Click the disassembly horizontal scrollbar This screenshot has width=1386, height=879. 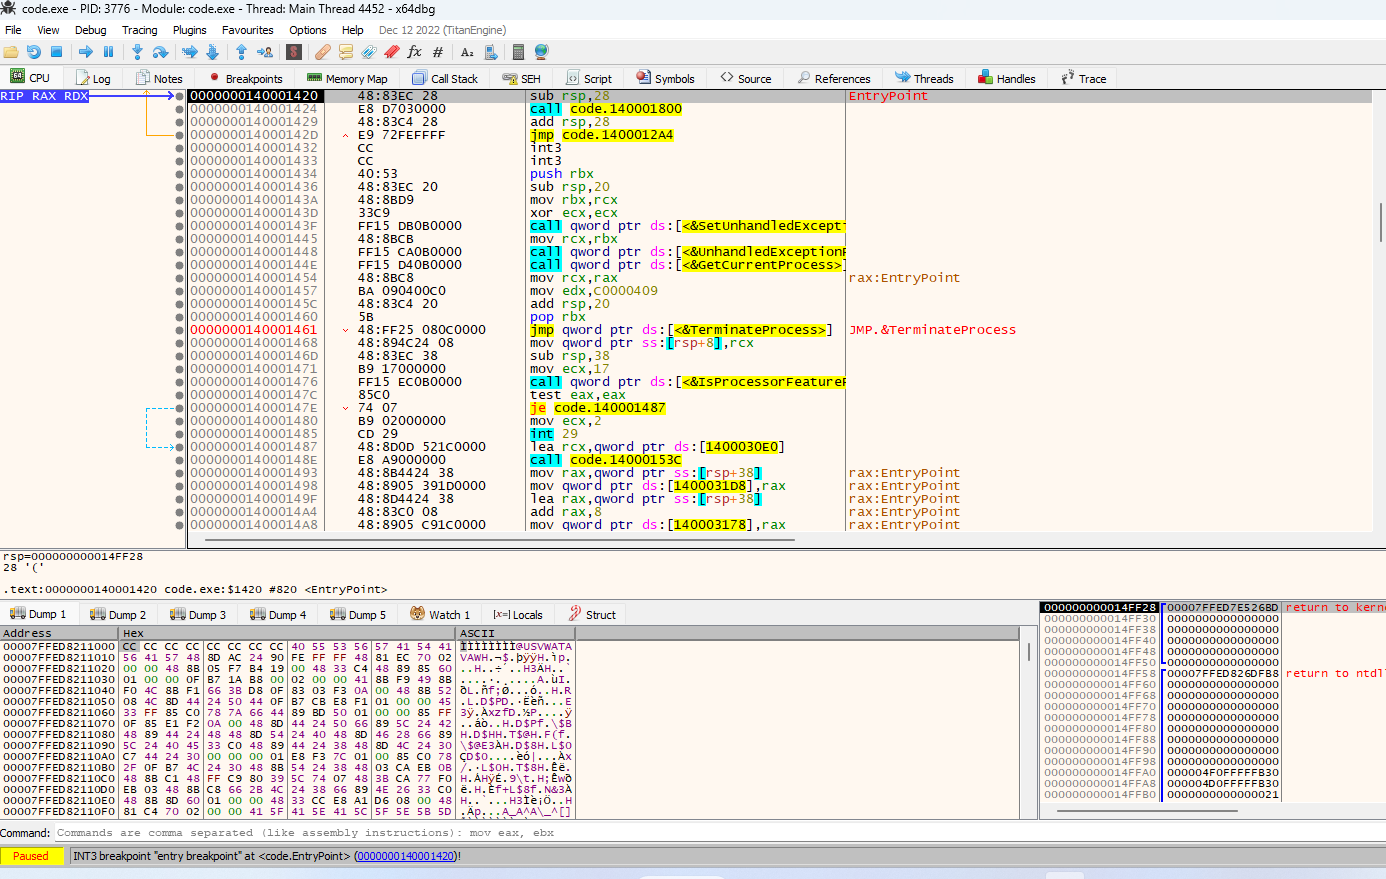point(500,539)
